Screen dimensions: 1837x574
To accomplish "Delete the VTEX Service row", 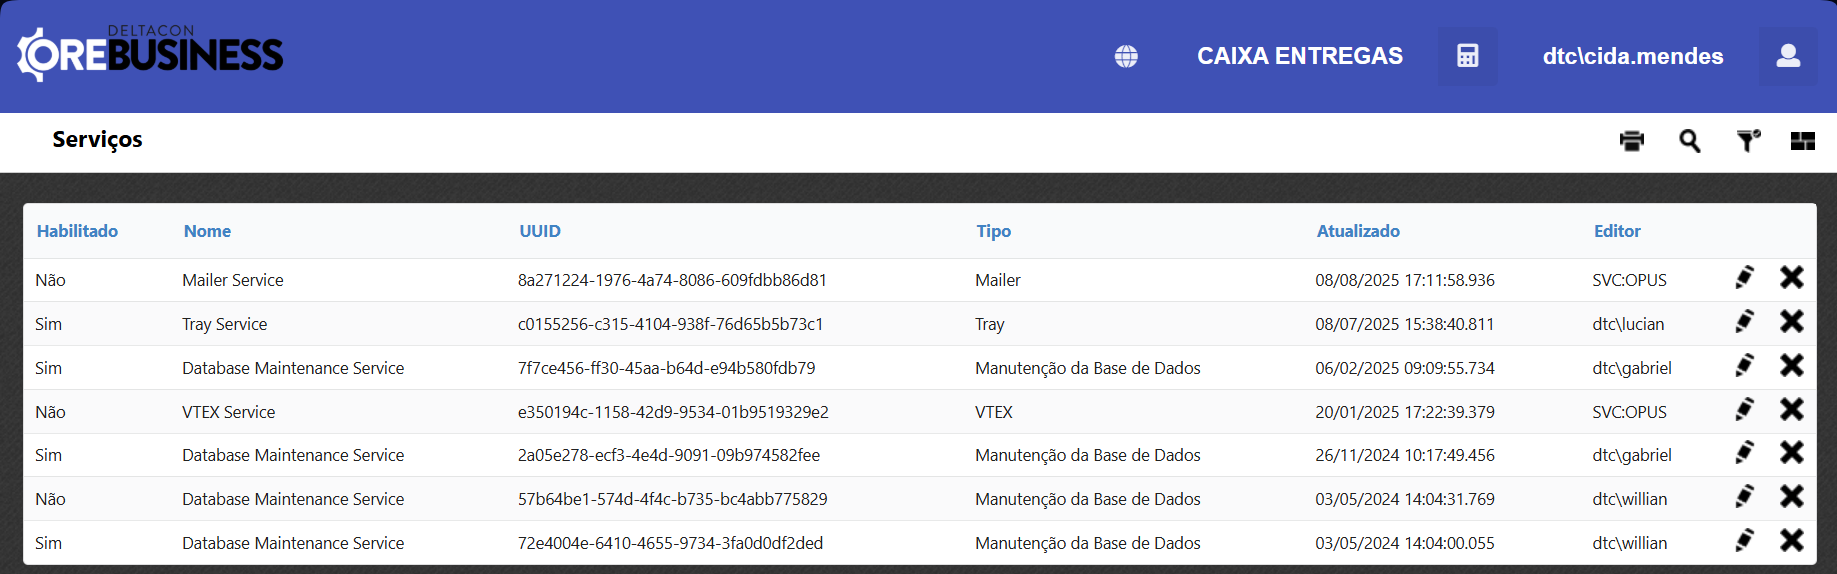I will 1791,409.
